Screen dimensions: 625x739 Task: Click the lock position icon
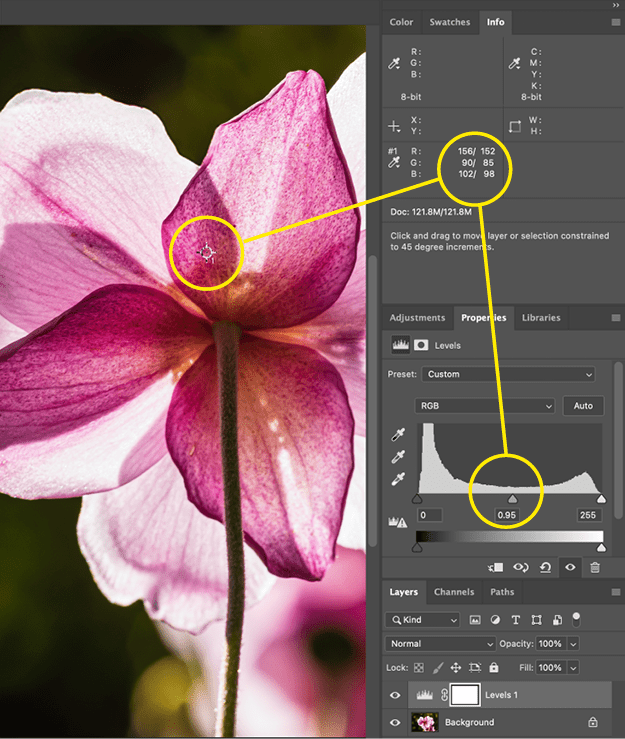pos(455,667)
